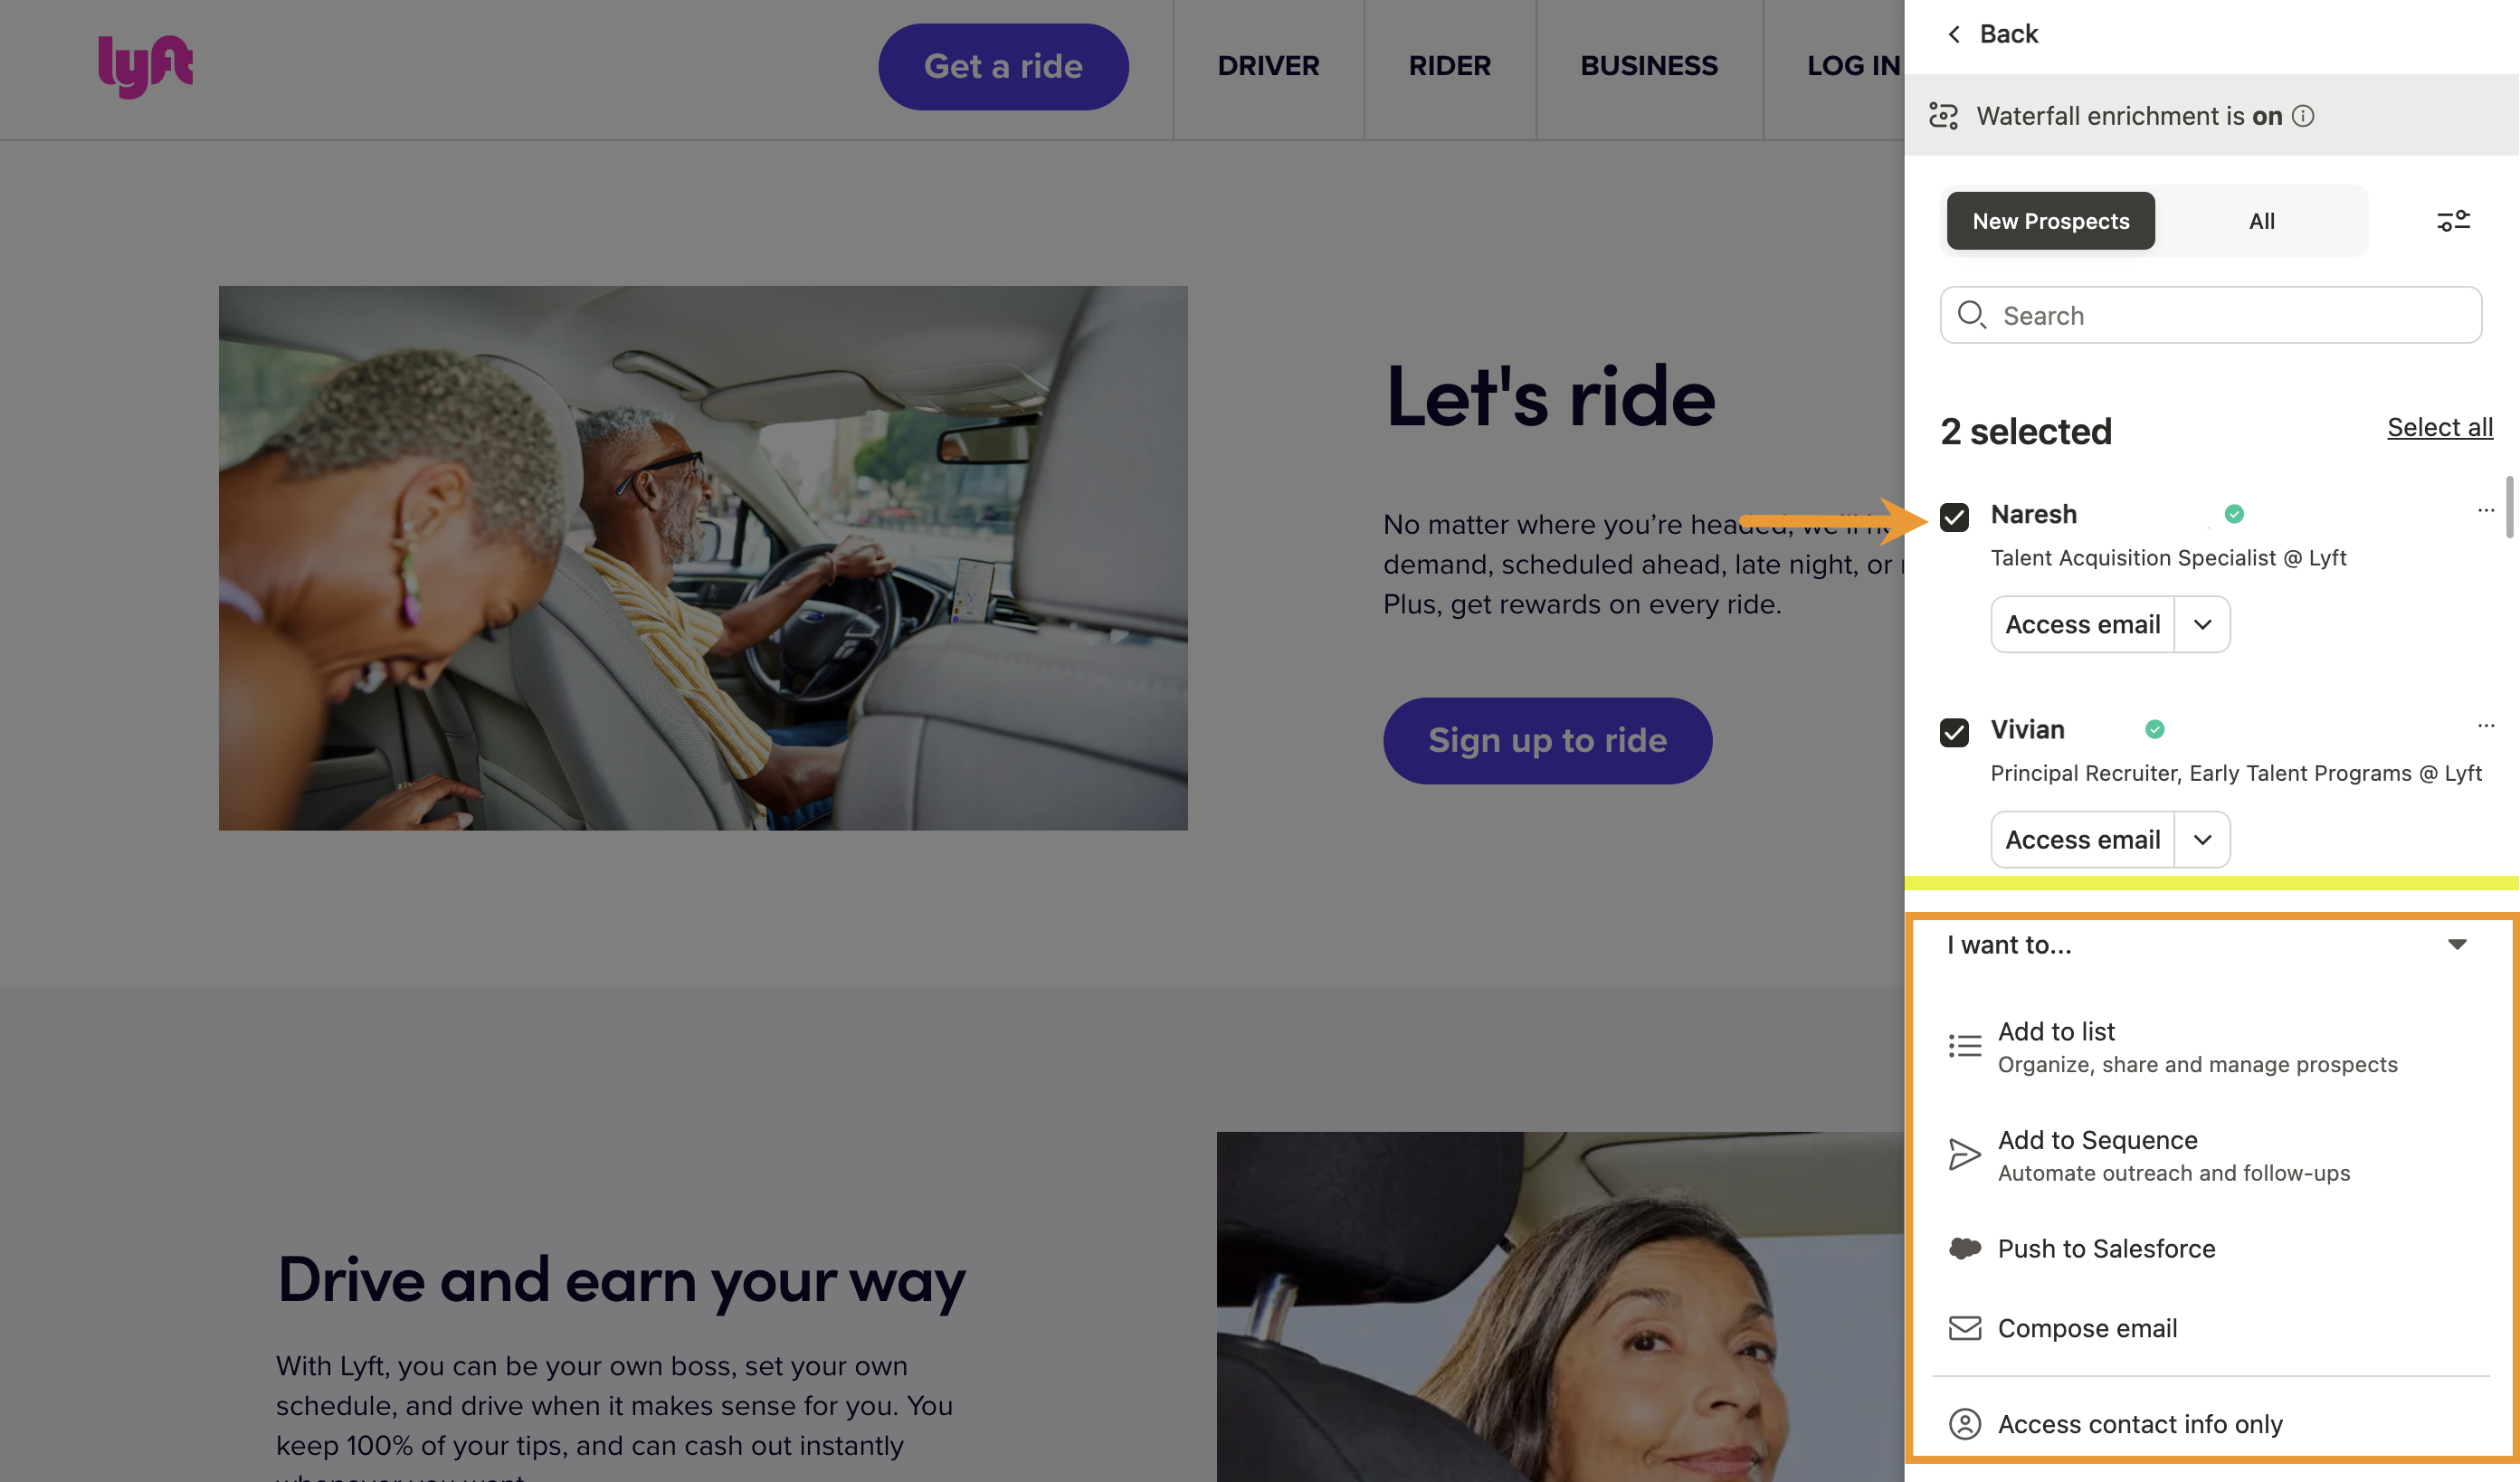Uncheck Naresh's selection checkbox
Screen dimensions: 2520x1482
pyautogui.click(x=1954, y=517)
